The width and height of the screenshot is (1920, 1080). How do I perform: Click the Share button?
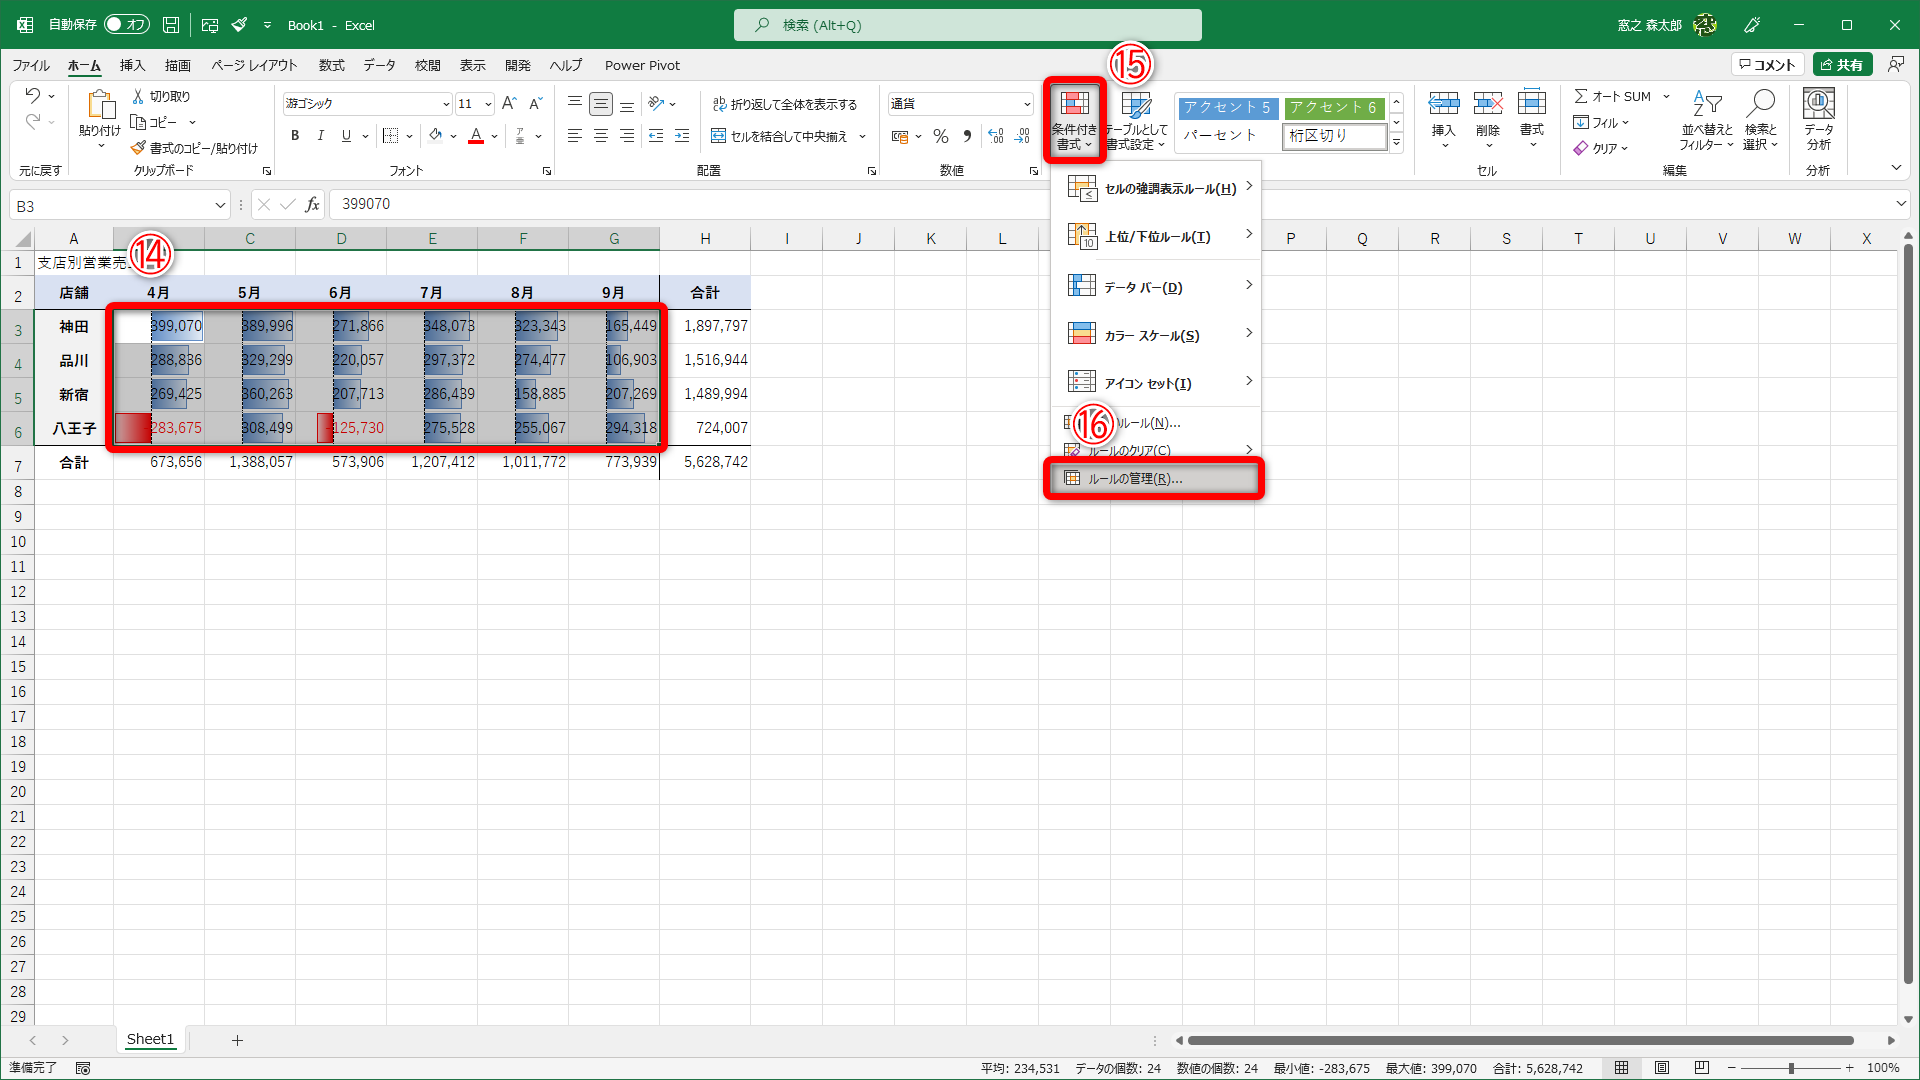[x=1842, y=65]
